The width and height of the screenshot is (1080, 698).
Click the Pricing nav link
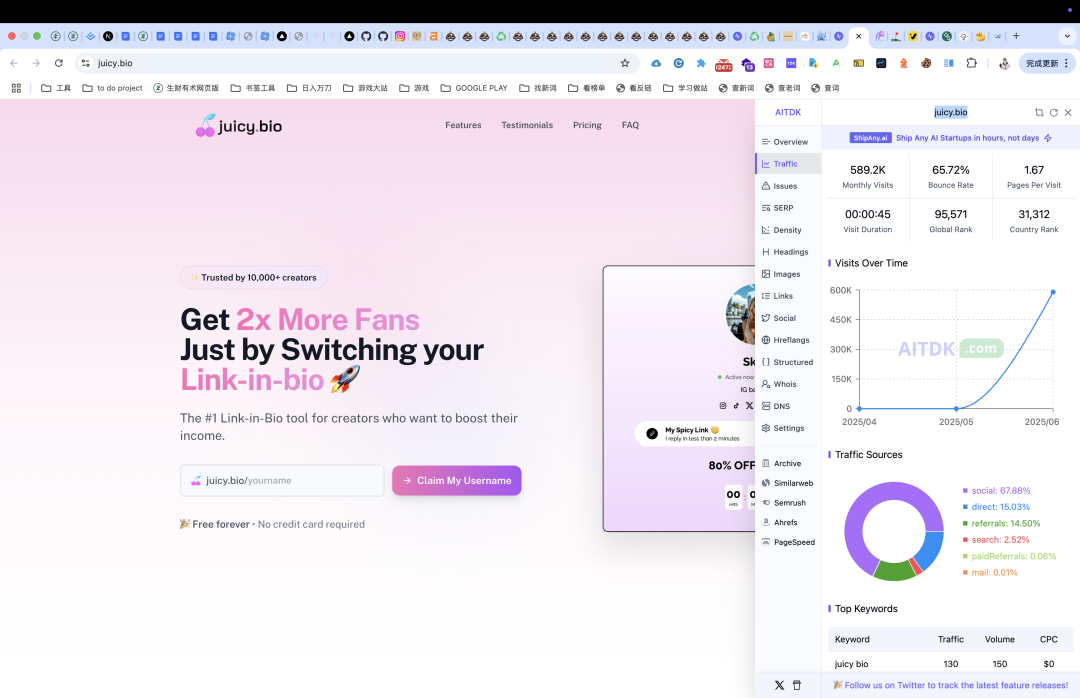tap(587, 125)
